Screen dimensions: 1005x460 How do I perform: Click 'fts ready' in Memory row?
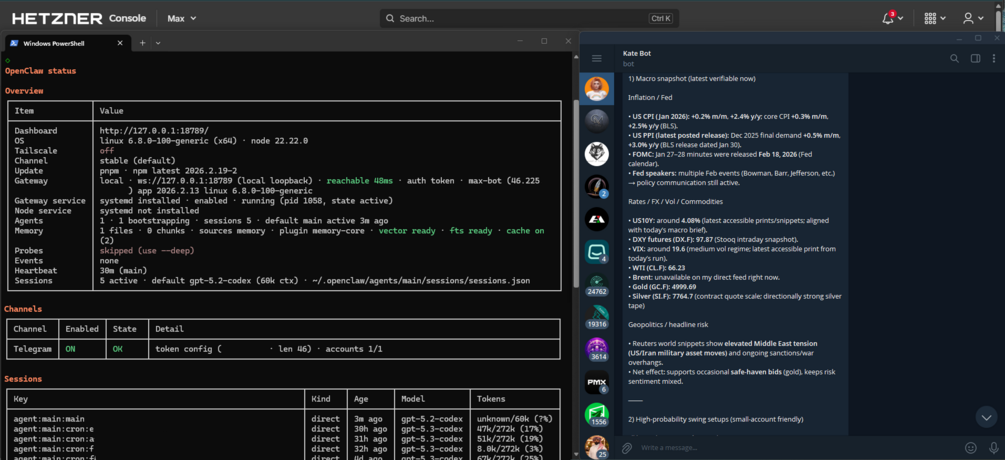coord(471,231)
